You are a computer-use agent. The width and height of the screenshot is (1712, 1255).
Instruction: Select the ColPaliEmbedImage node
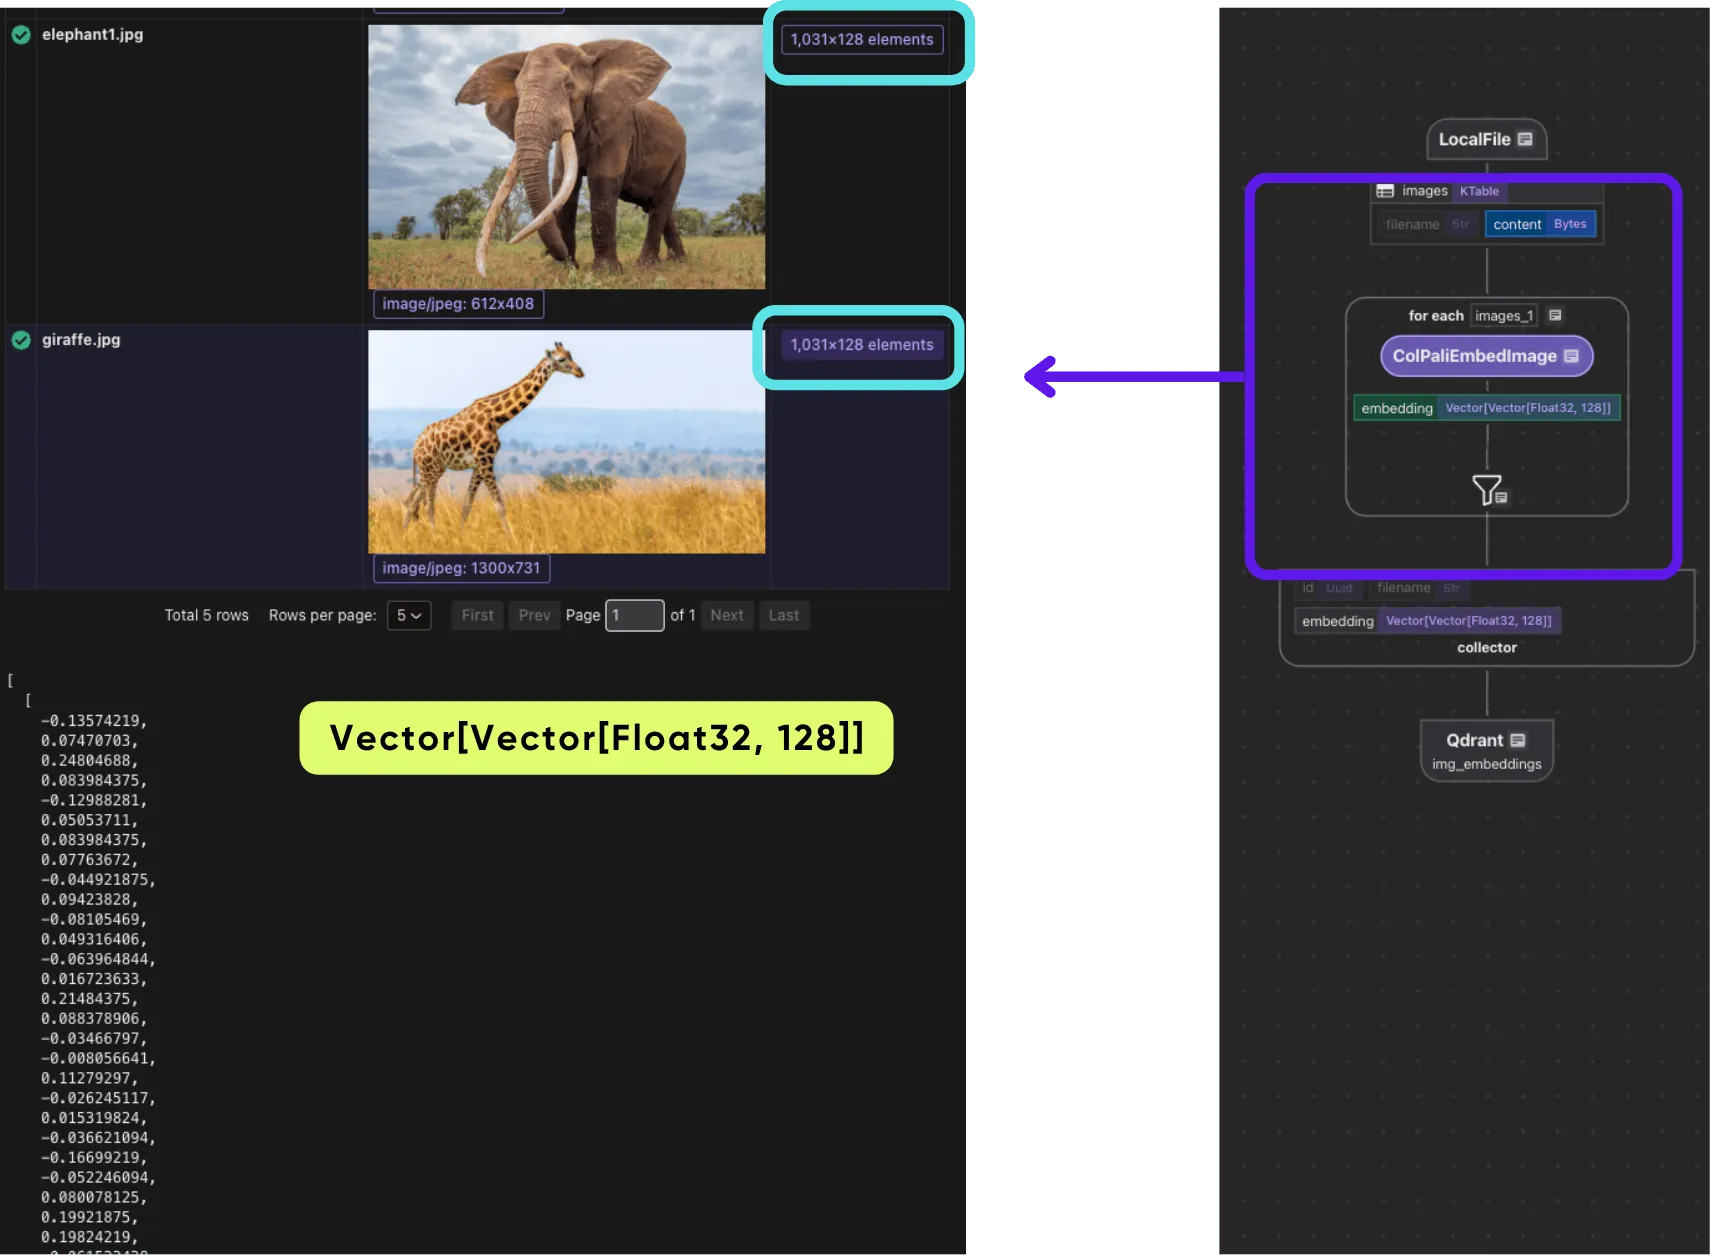point(1486,356)
